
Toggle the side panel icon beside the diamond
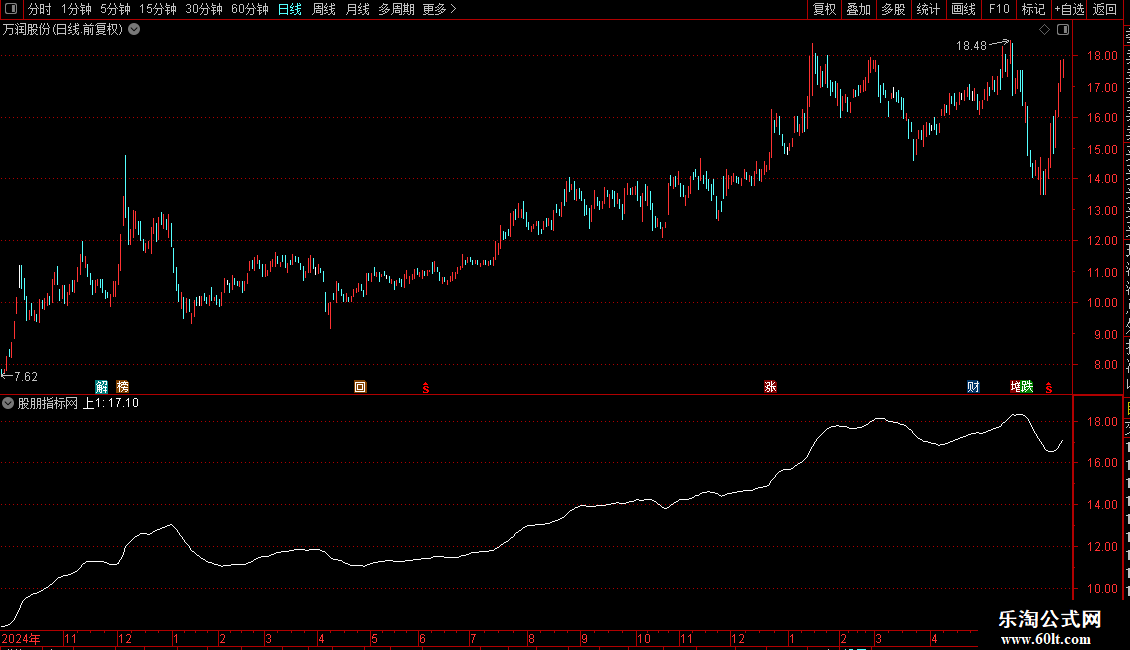1063,30
